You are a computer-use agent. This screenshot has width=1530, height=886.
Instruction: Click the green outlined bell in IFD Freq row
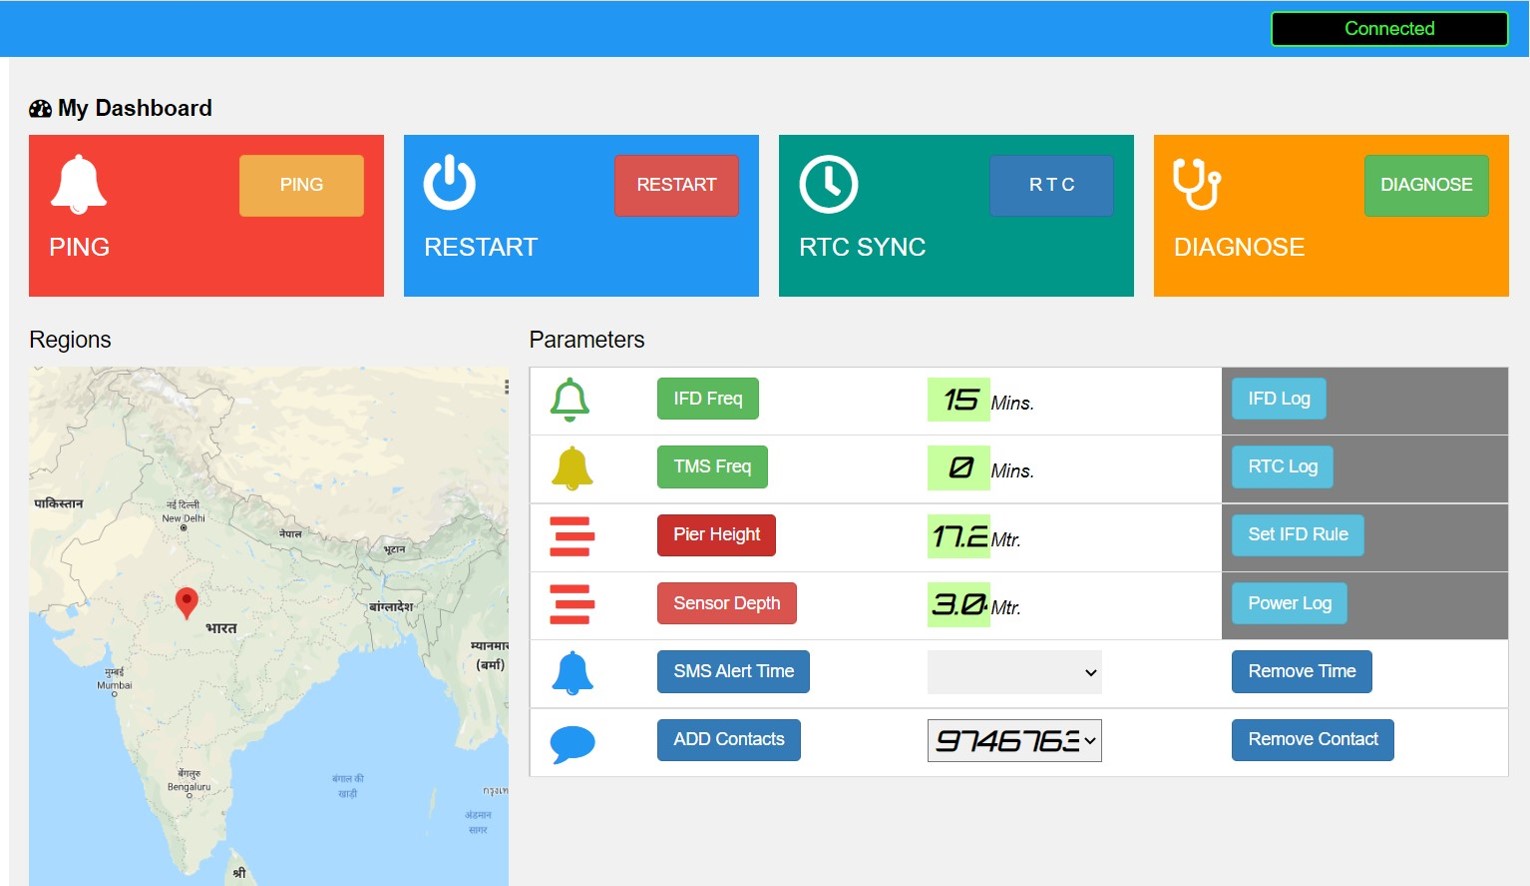pyautogui.click(x=570, y=399)
